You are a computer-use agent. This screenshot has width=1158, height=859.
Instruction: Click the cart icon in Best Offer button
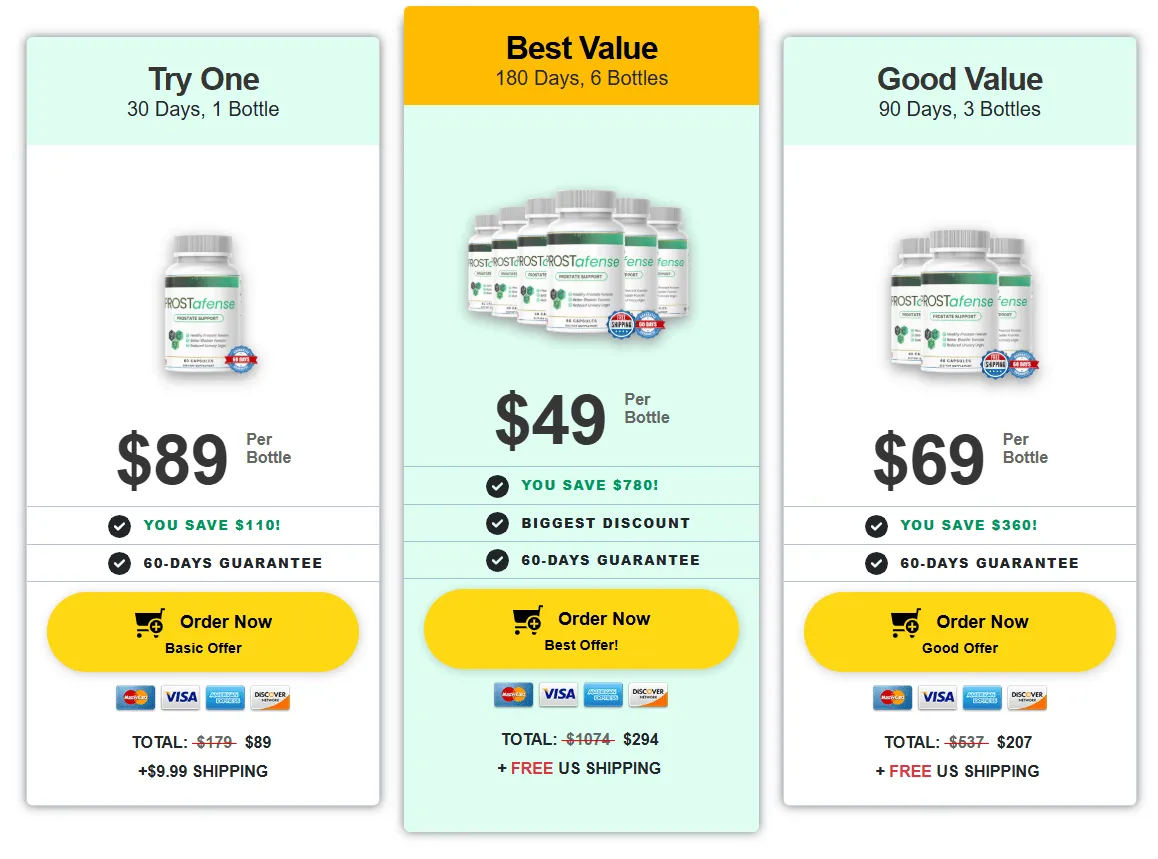pyautogui.click(x=528, y=620)
